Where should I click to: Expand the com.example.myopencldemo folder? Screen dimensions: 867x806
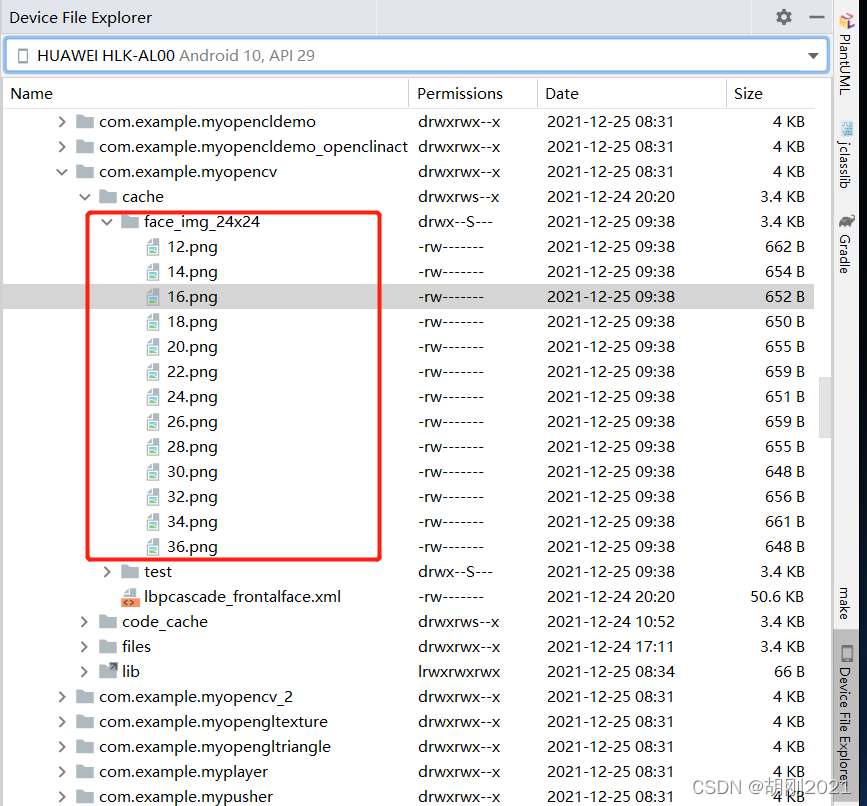tap(62, 122)
